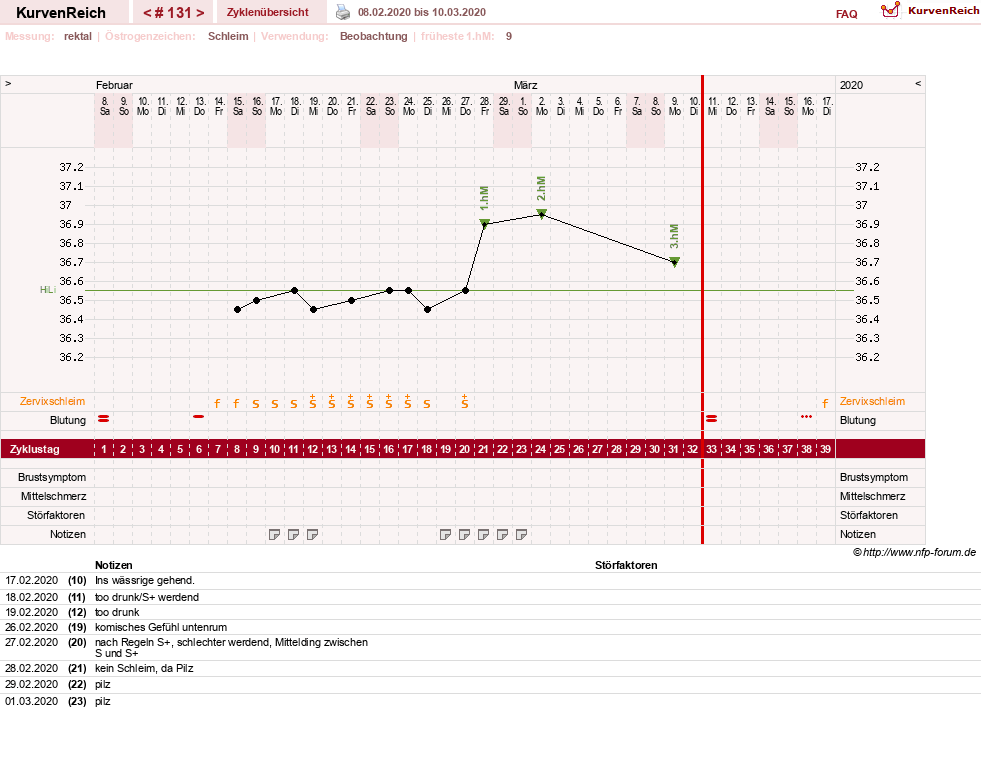
Task: Click the temperature point on February 15
Action: 237,310
